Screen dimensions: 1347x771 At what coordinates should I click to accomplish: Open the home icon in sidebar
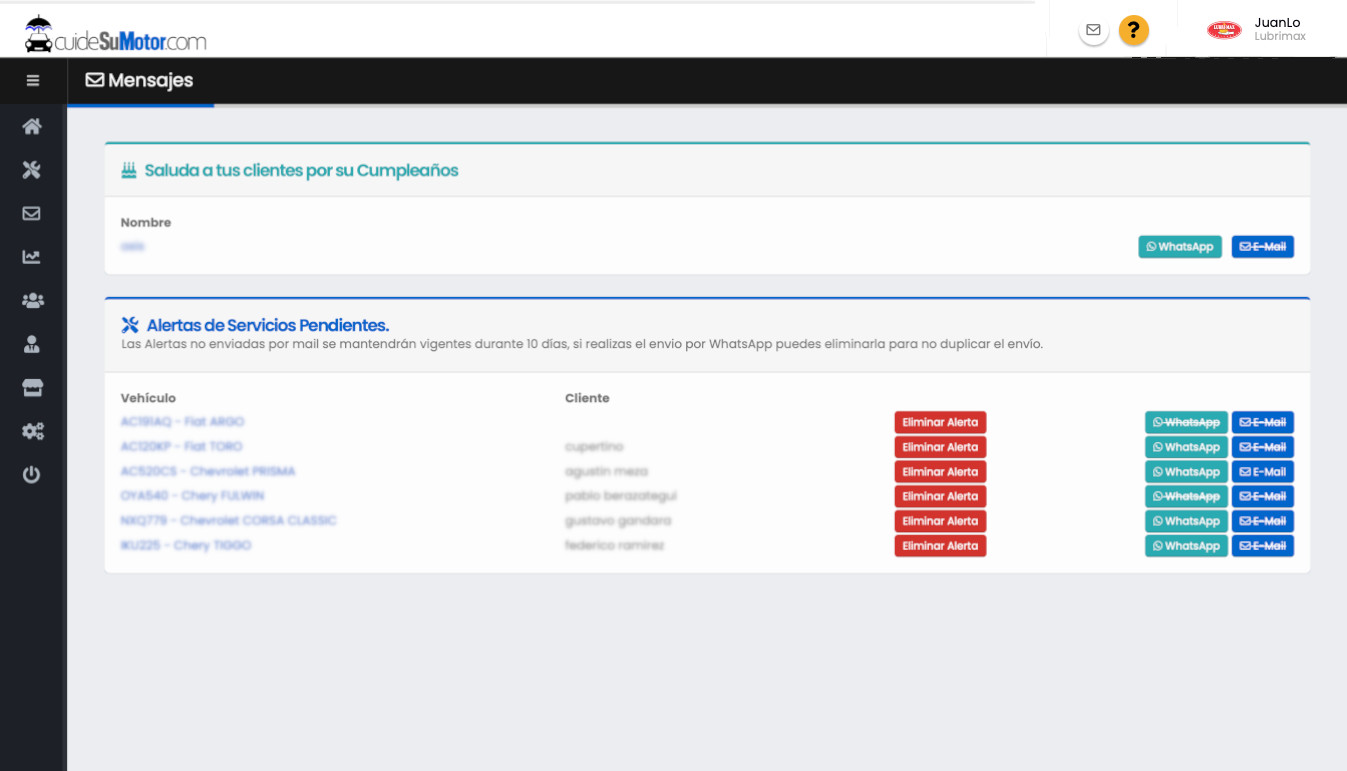pos(32,126)
